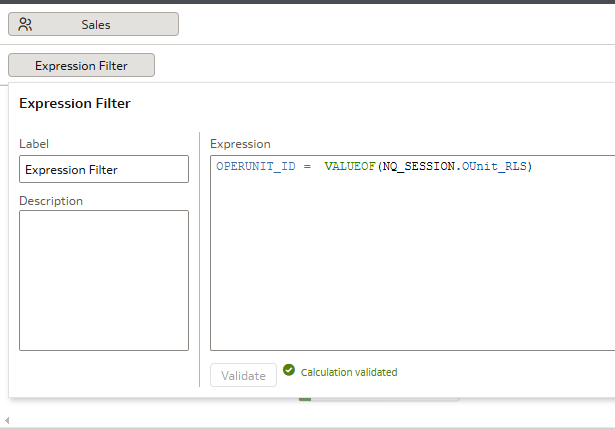Focus the Label input field

tap(104, 169)
